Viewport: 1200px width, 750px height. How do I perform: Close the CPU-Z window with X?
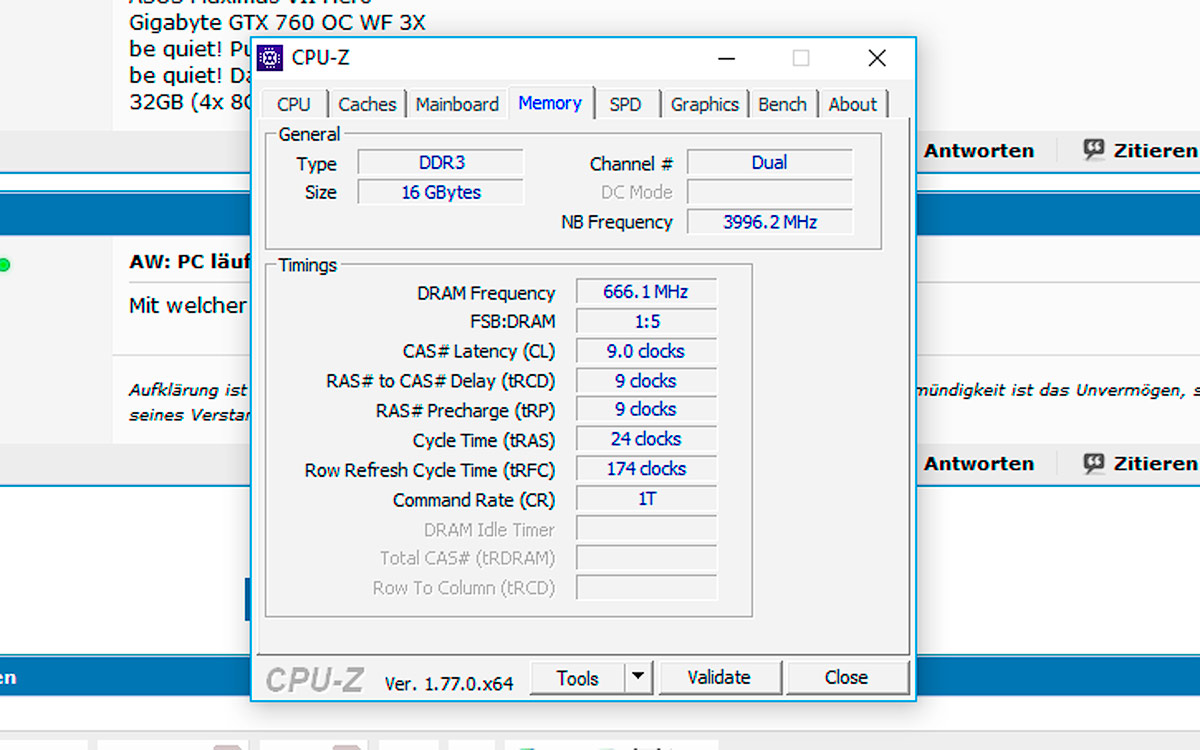tap(877, 58)
